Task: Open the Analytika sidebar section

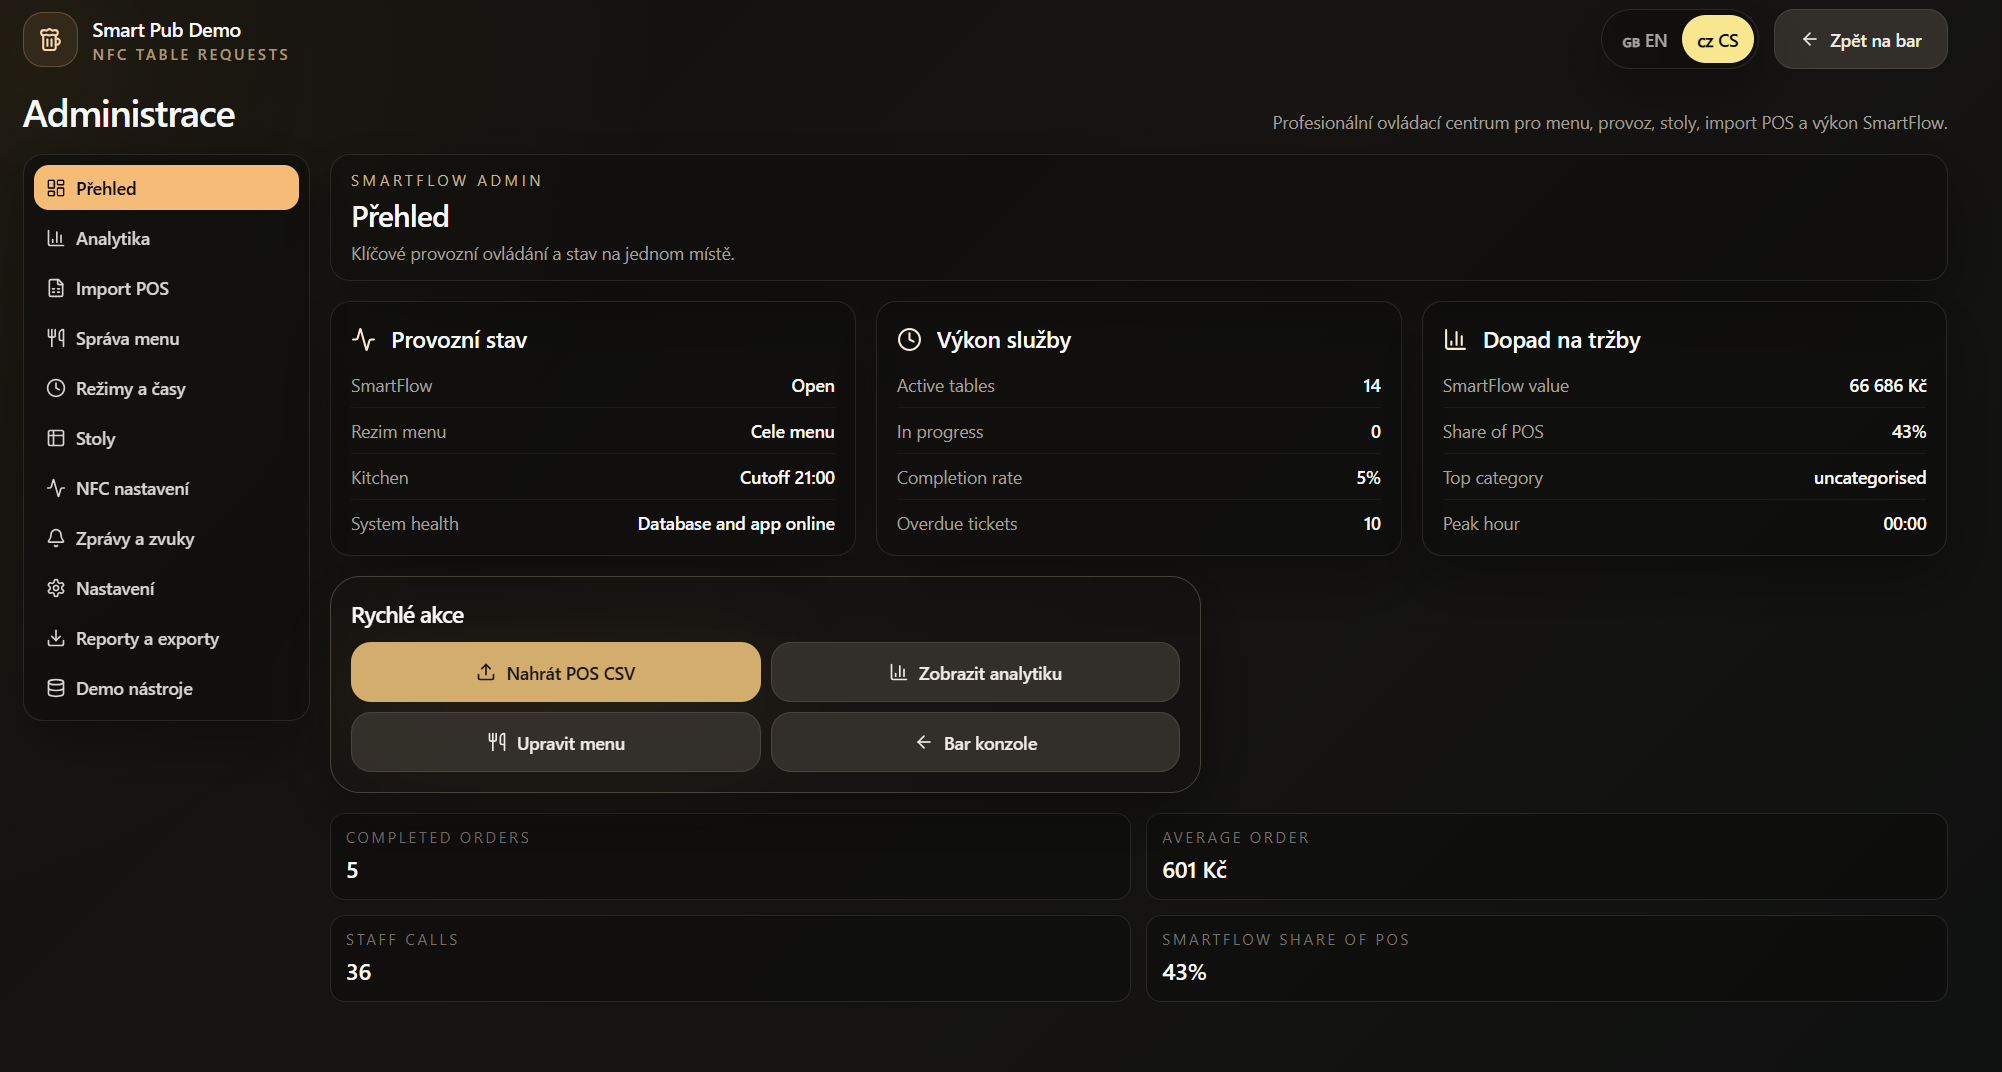Action: tap(166, 238)
